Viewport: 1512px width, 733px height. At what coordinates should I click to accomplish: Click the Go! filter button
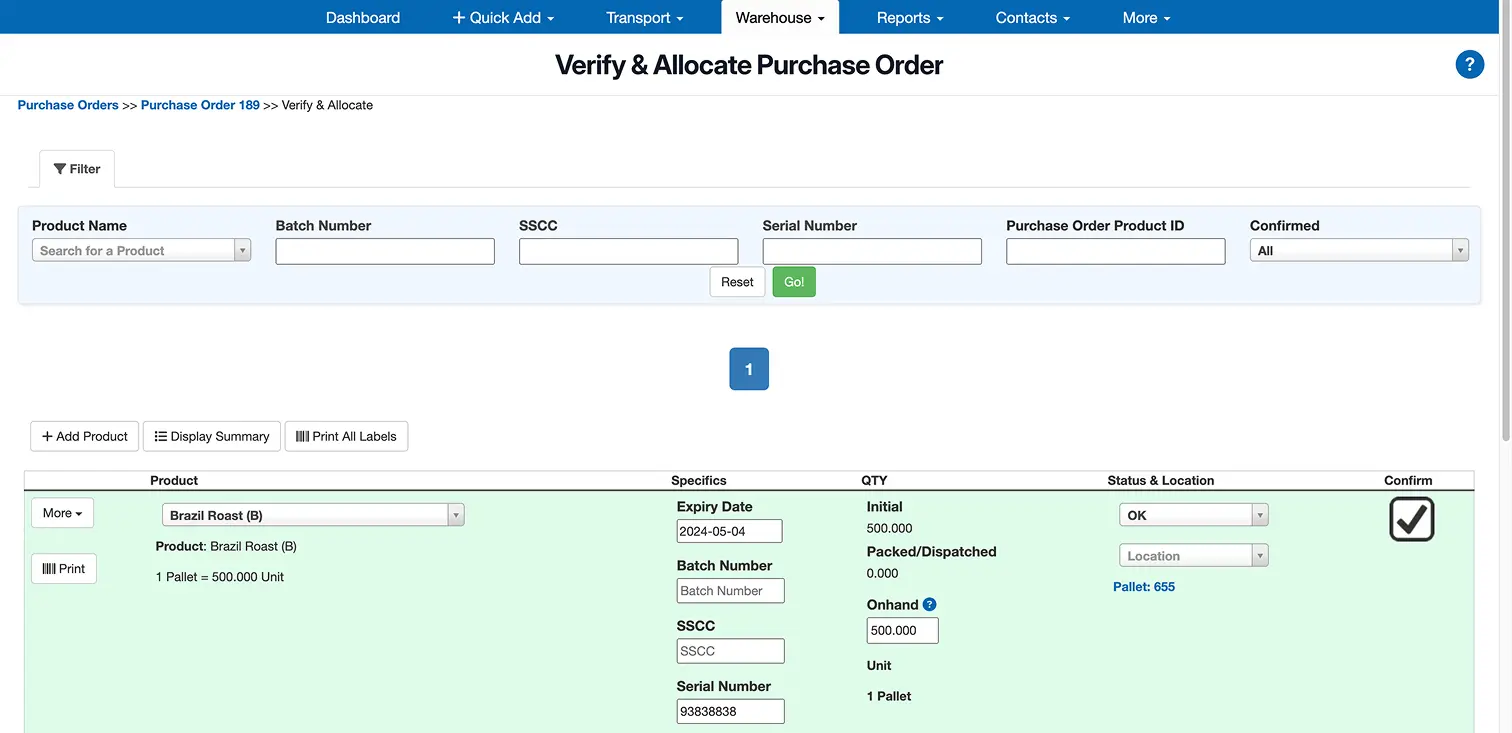pyautogui.click(x=793, y=281)
